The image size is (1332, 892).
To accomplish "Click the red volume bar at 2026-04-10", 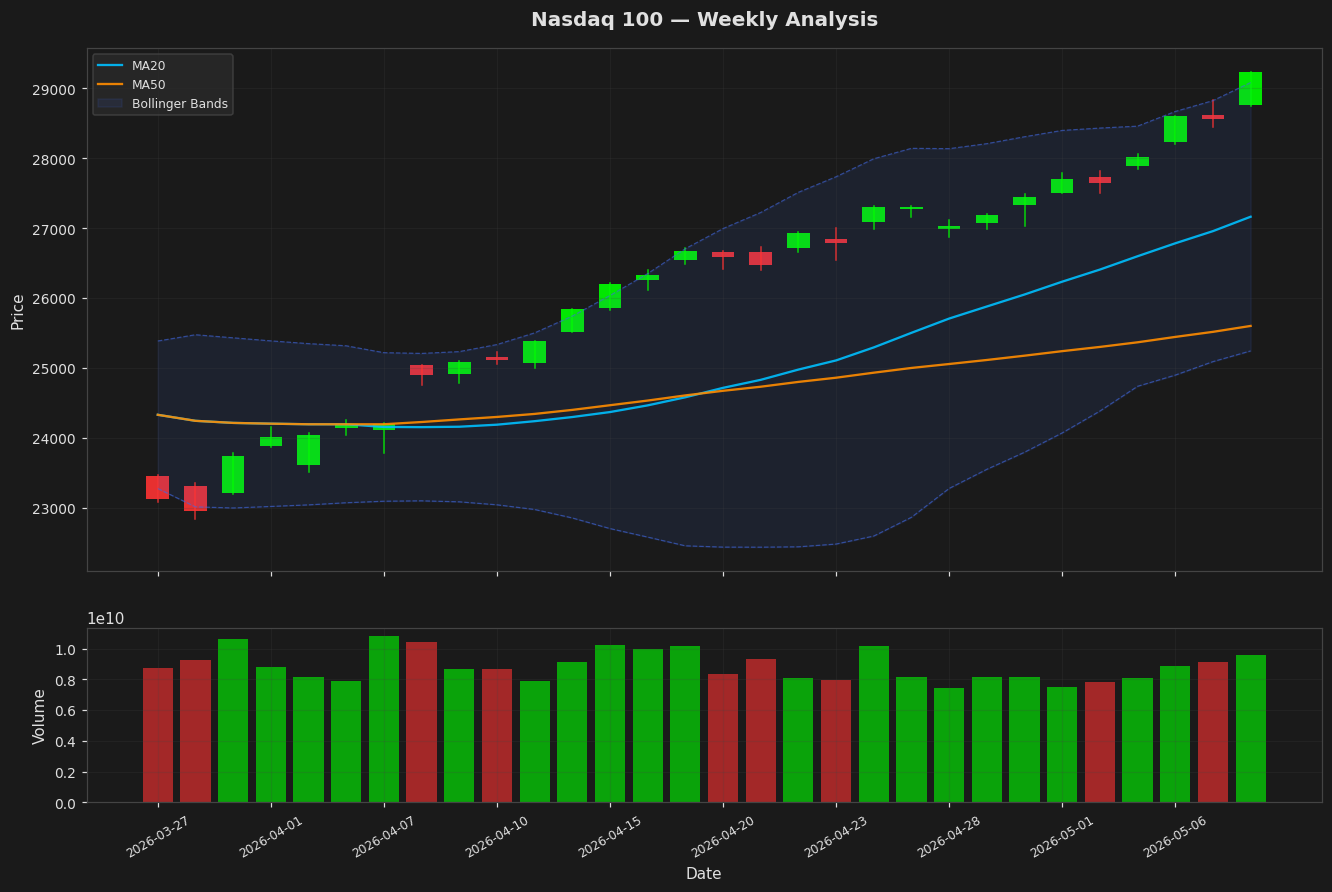I will pos(497,735).
